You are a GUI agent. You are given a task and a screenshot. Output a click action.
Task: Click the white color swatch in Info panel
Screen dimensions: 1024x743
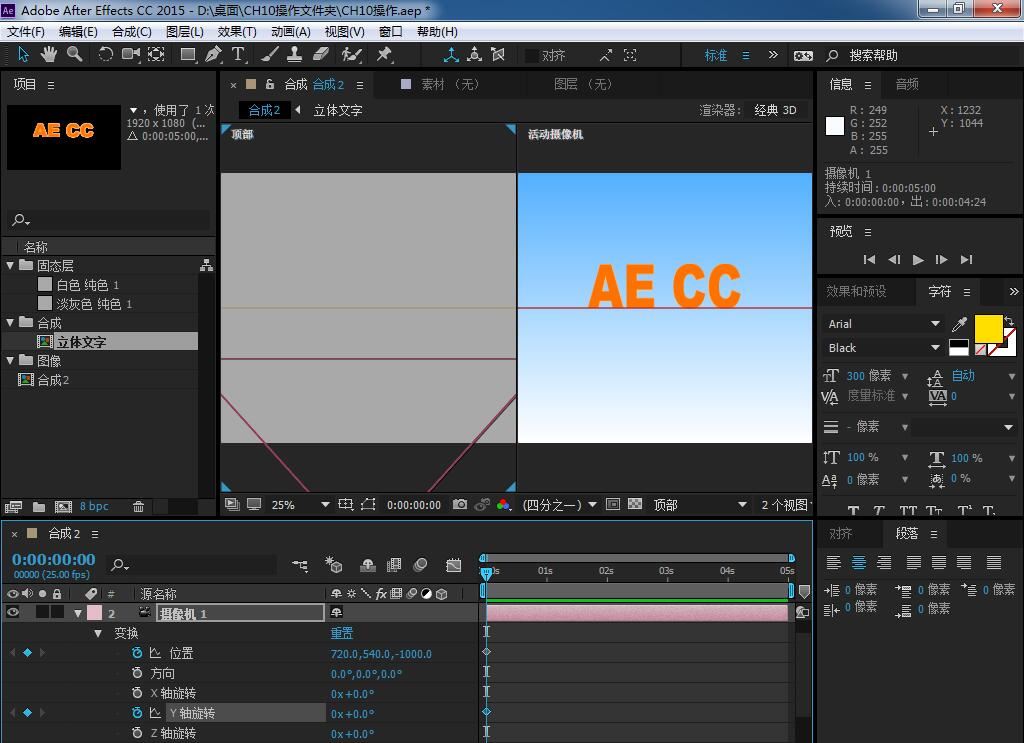point(835,126)
